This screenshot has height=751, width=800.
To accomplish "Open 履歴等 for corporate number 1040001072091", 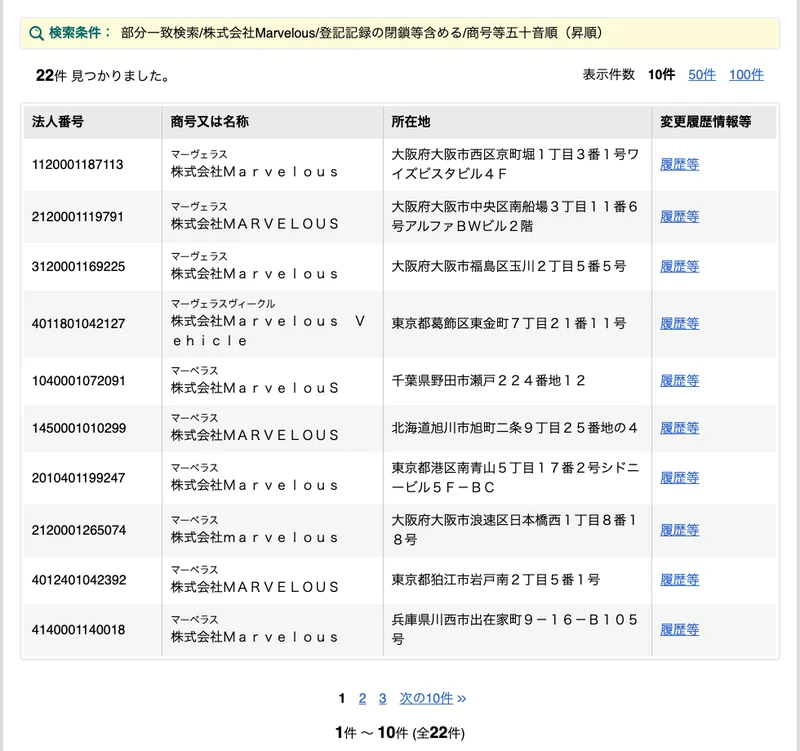I will [679, 381].
